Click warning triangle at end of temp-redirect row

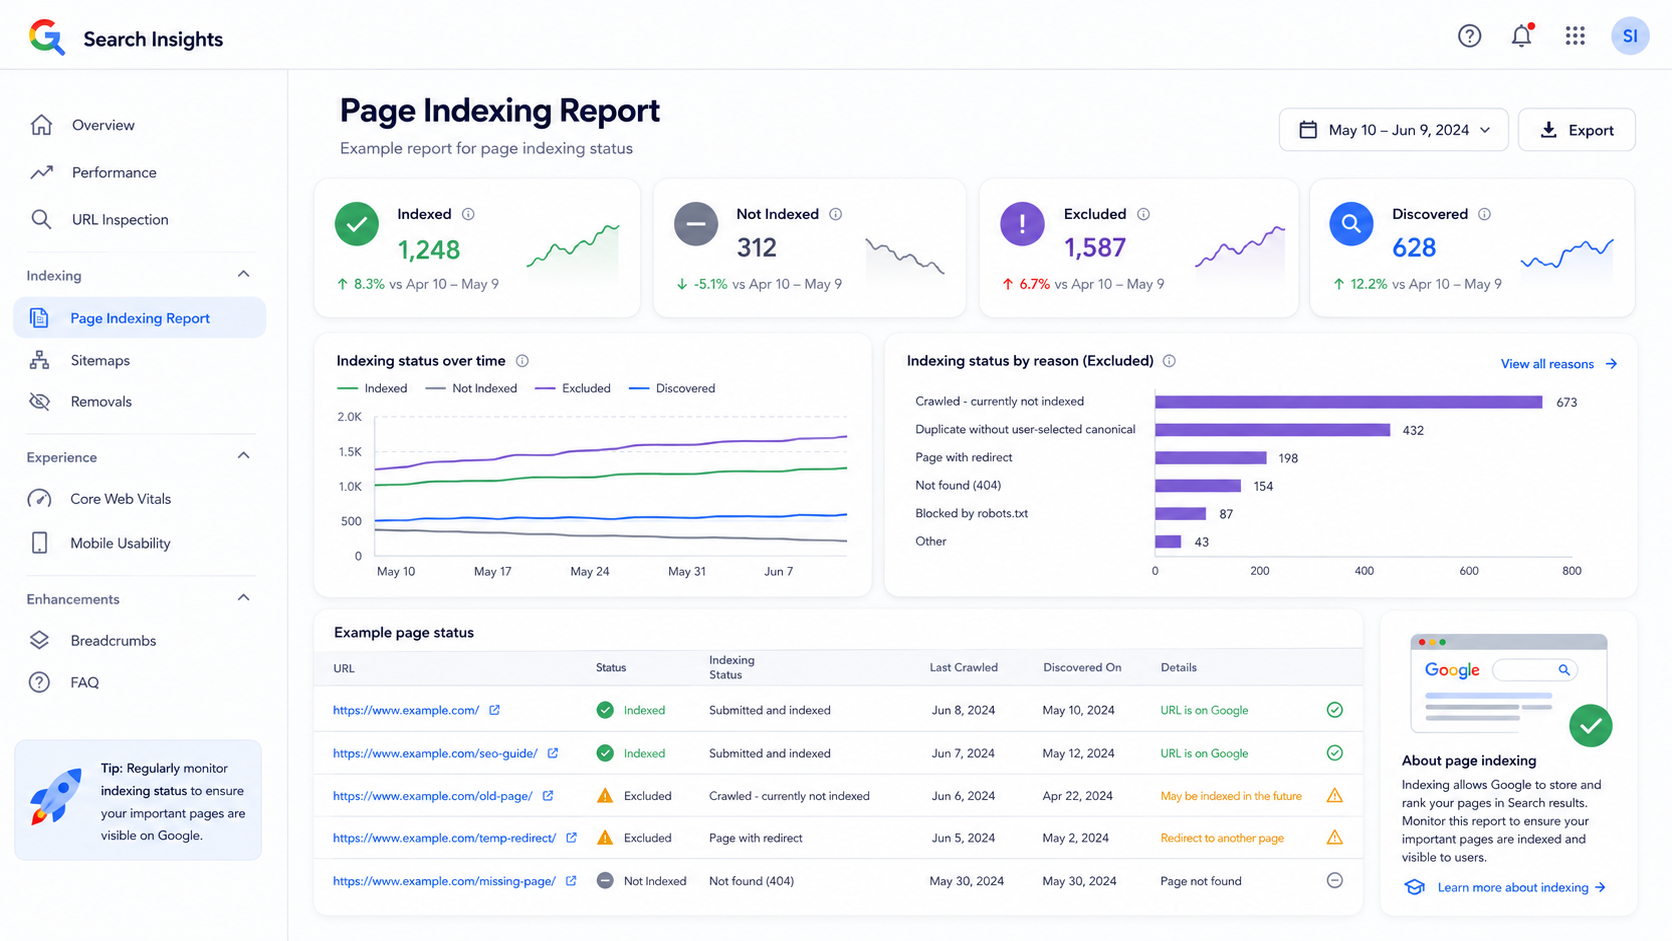point(1334,838)
